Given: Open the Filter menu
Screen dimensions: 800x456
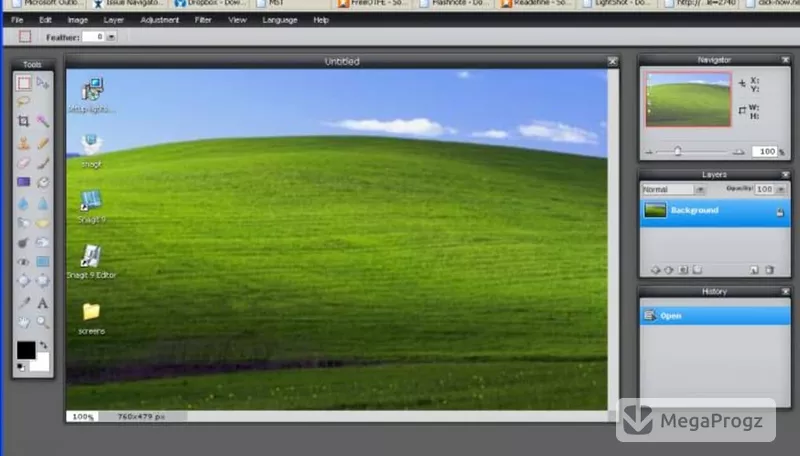Looking at the screenshot, I should pos(203,20).
